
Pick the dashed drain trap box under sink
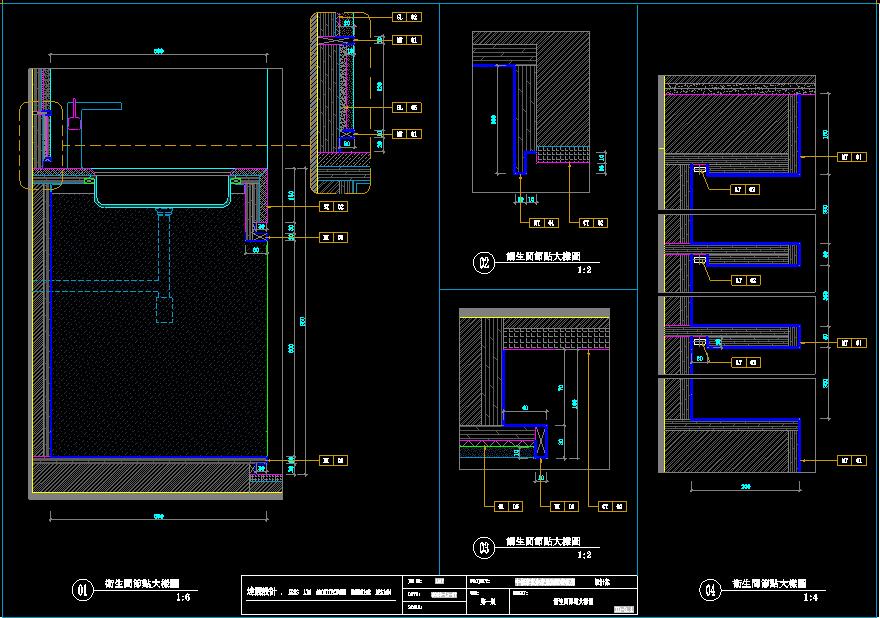coord(164,310)
